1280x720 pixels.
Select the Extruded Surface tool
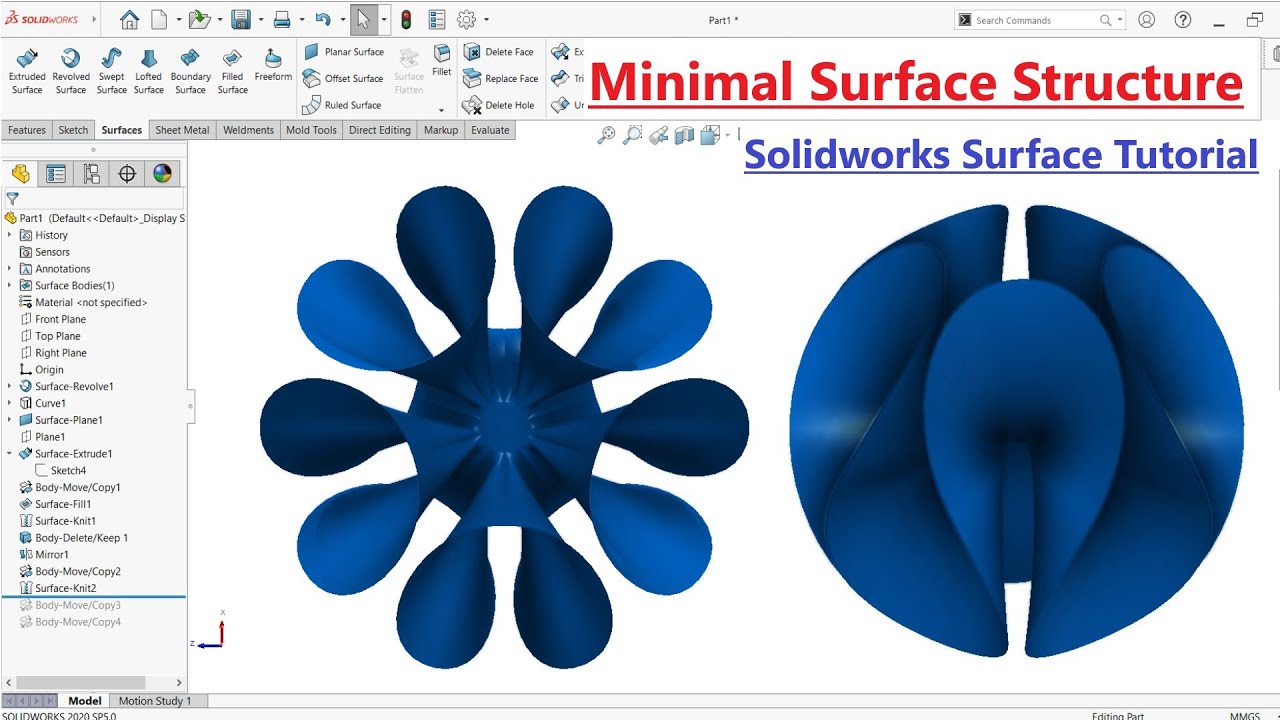coord(27,71)
